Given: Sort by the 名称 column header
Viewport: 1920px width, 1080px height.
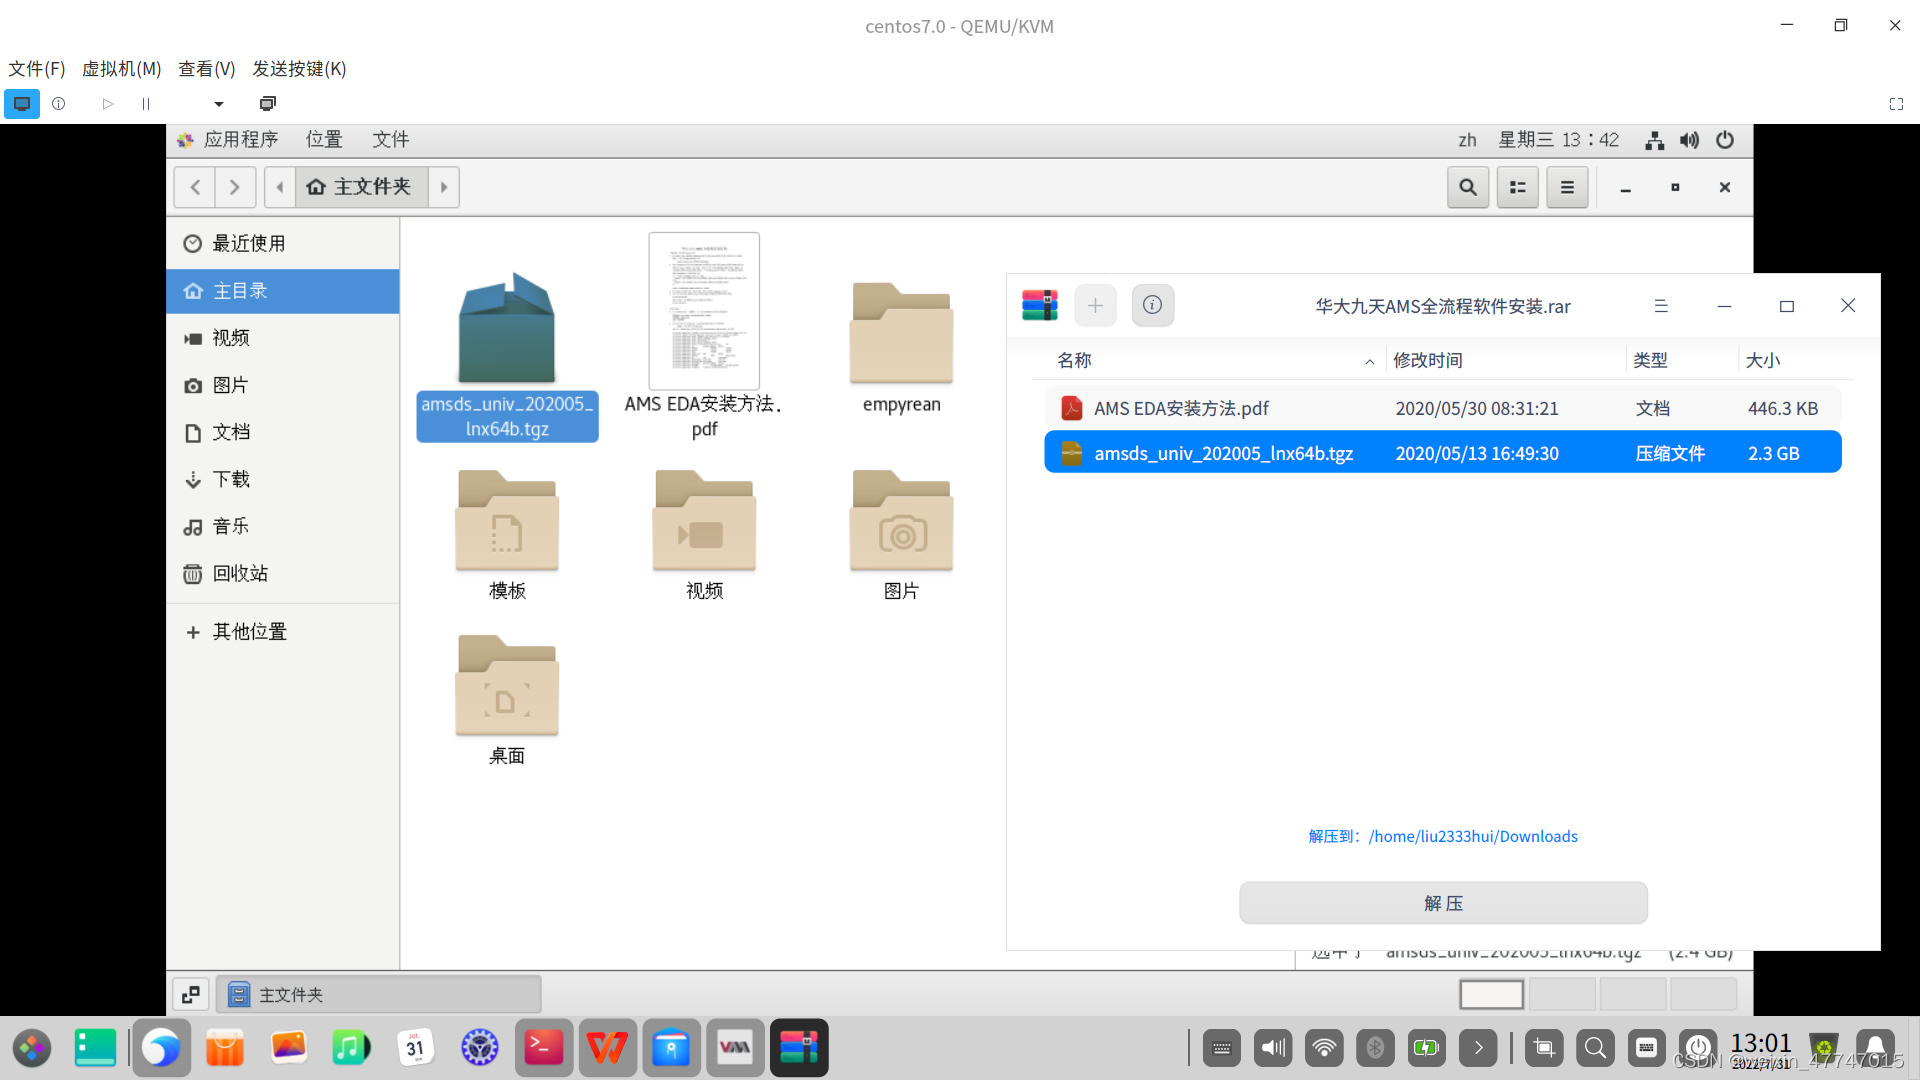Looking at the screenshot, I should point(1074,360).
